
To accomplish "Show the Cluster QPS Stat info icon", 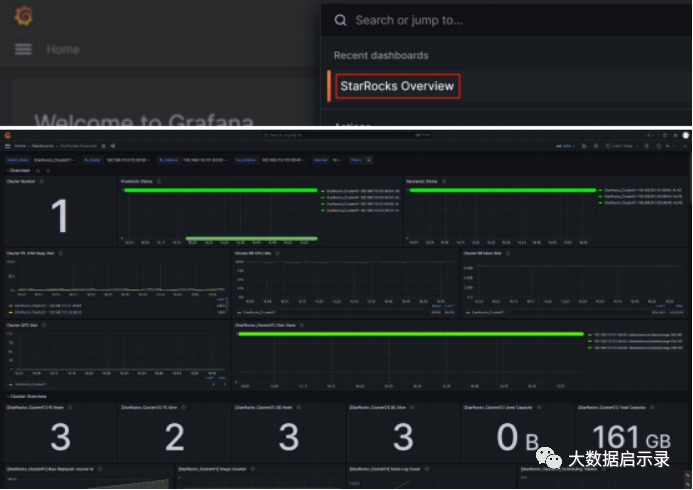I will coord(44,325).
